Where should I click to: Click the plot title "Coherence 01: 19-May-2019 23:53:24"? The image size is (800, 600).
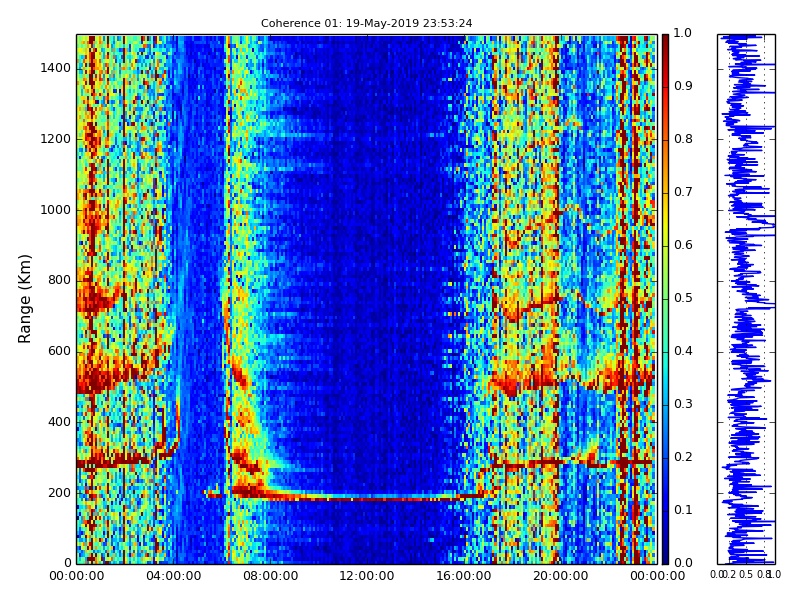tap(366, 23)
